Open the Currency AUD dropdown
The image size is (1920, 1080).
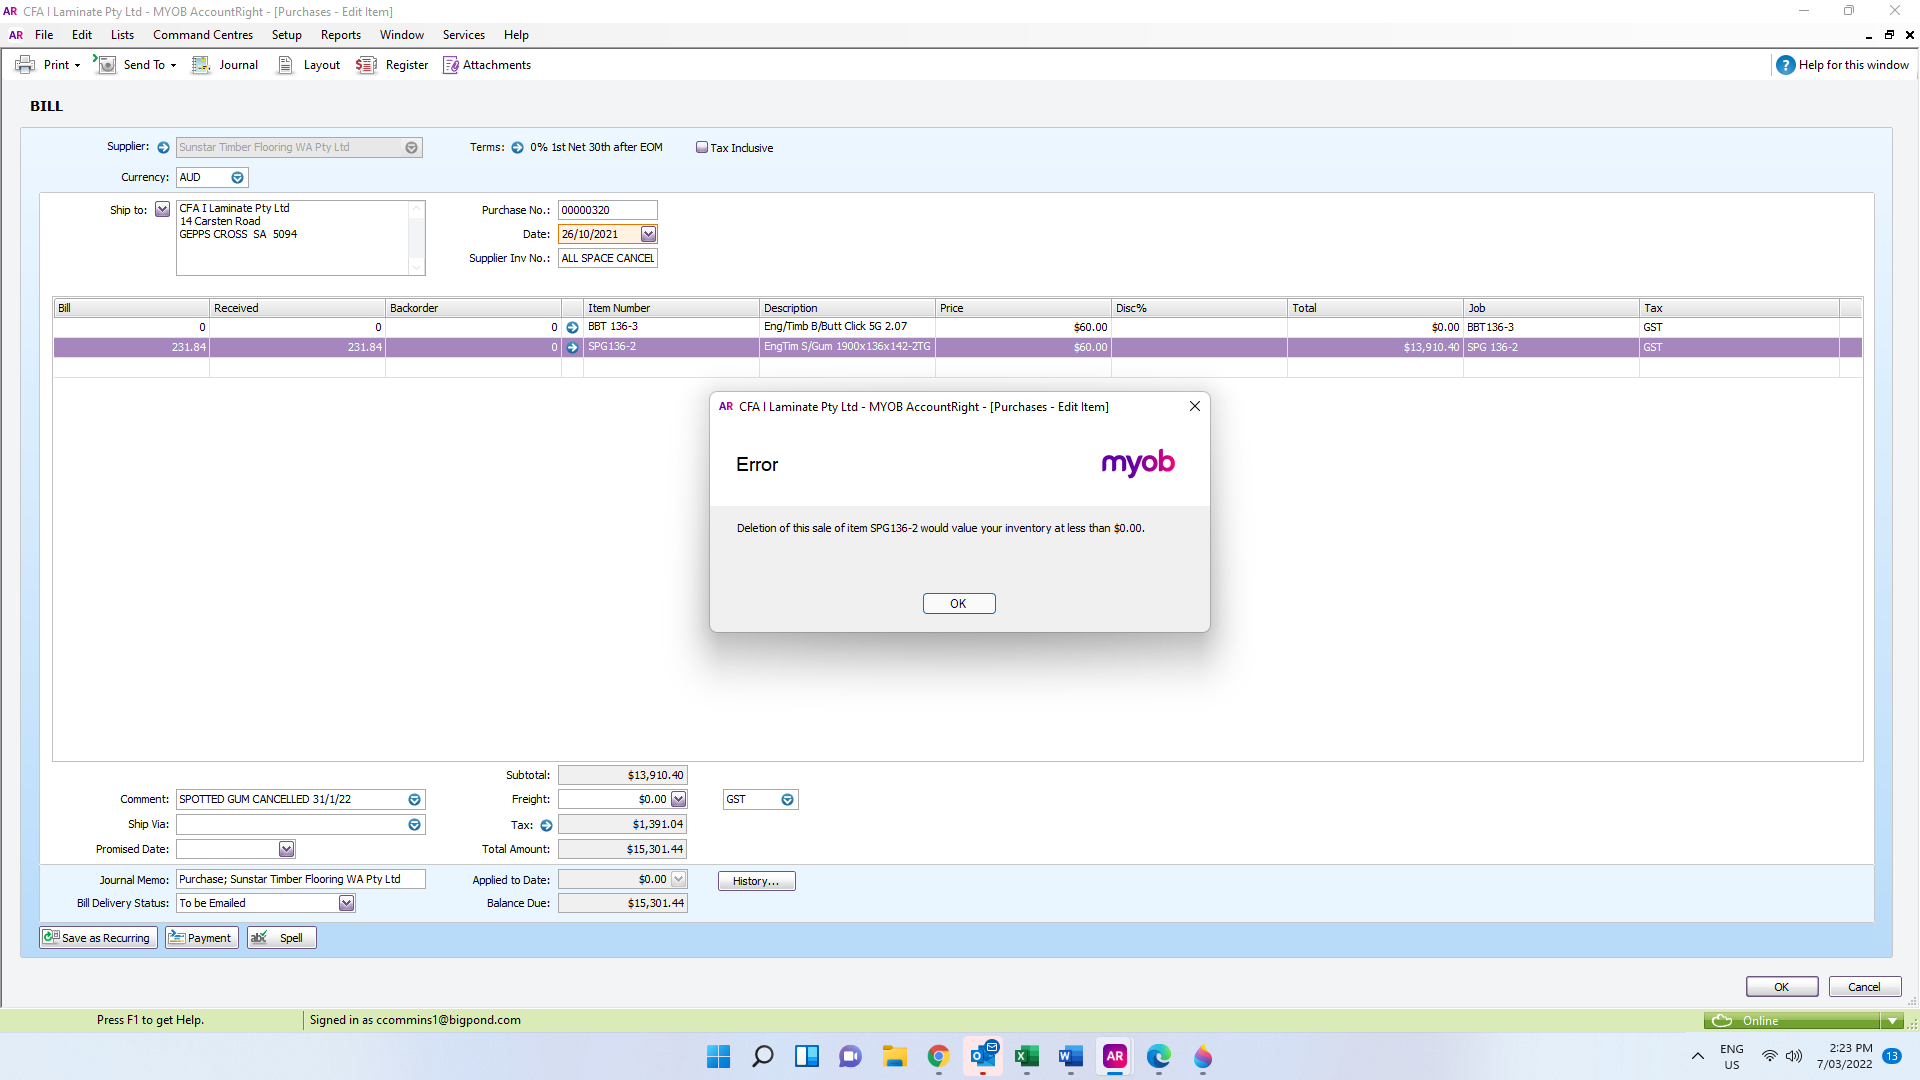237,178
